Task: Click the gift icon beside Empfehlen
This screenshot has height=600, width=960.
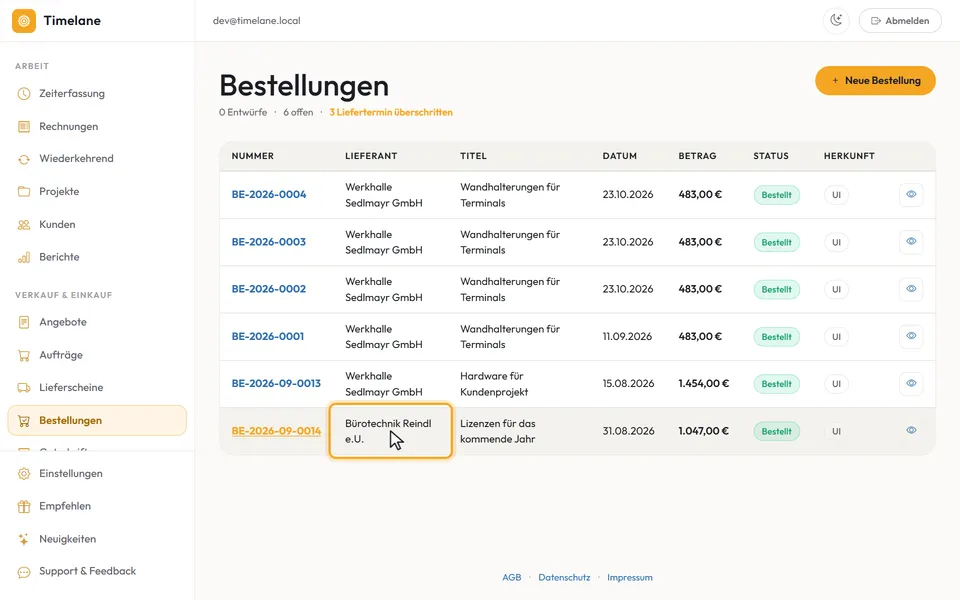Action: coord(24,506)
